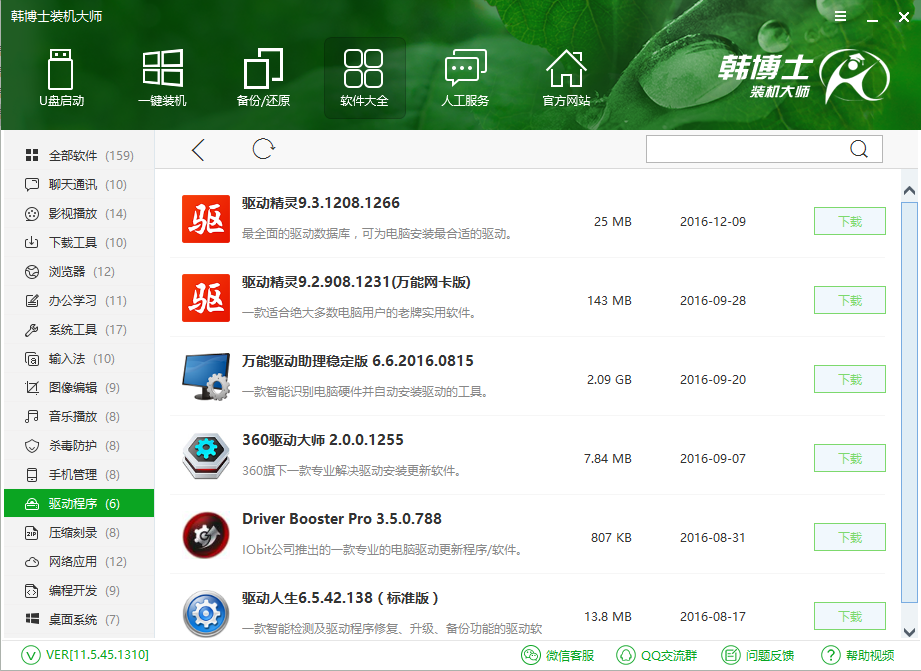Click inside the search input box
Screen dimensions: 921x671
760,148
